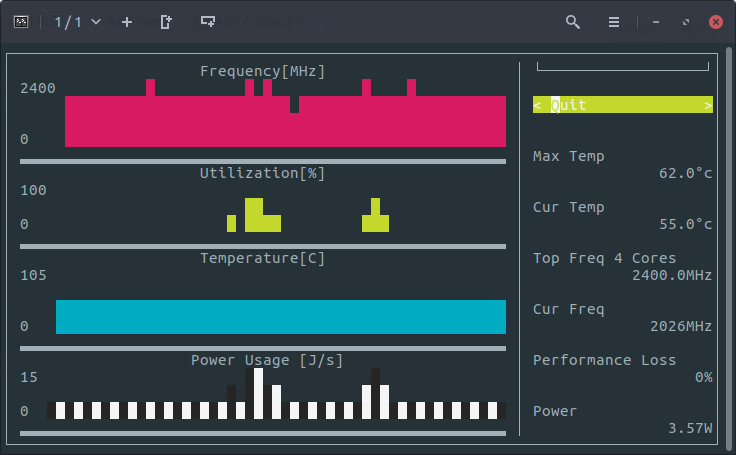Screen dimensions: 736x455
Task: Add a new session with plus icon
Action: pos(126,21)
